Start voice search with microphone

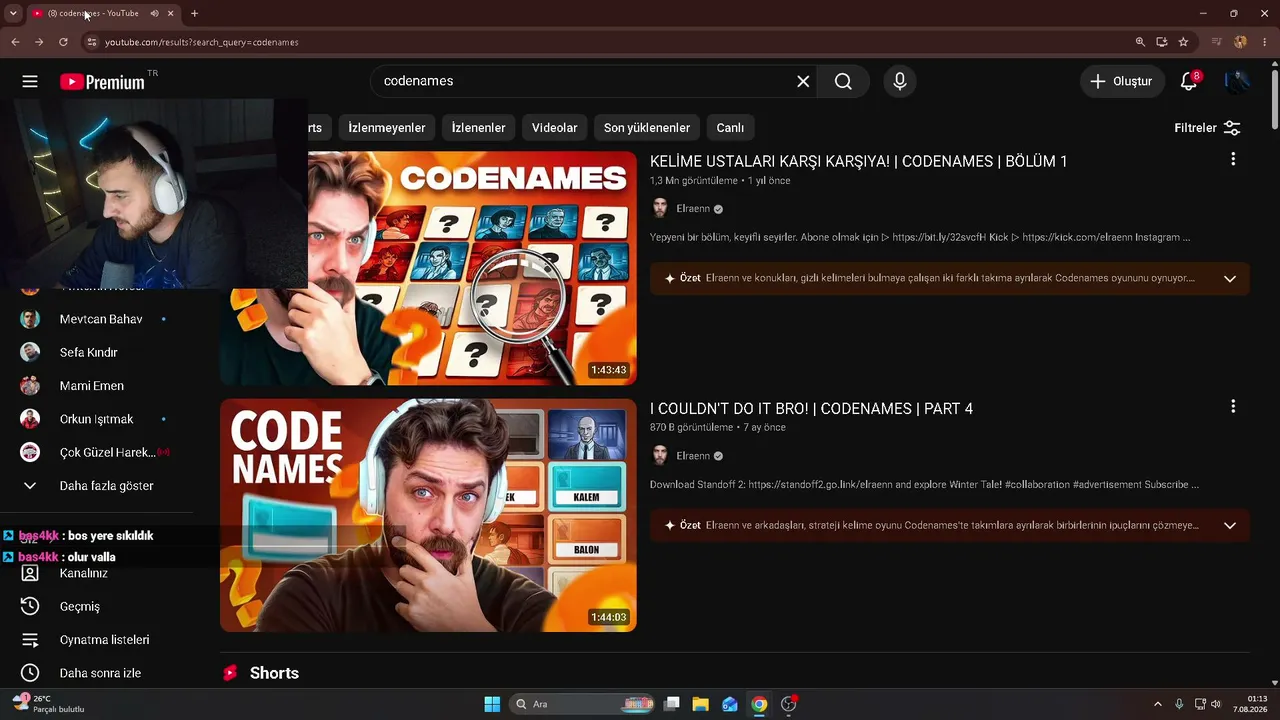click(x=900, y=81)
